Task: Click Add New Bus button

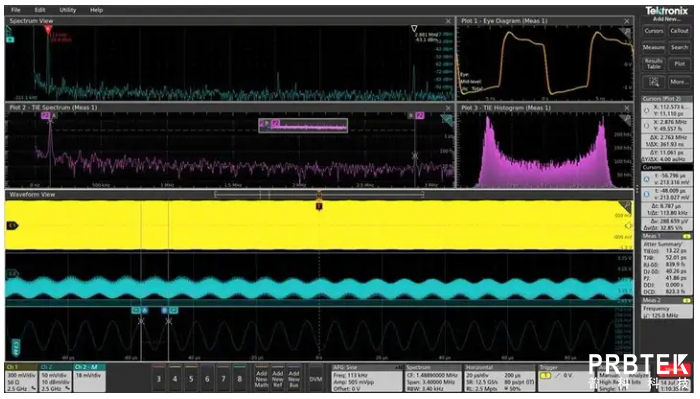Action: tap(294, 378)
